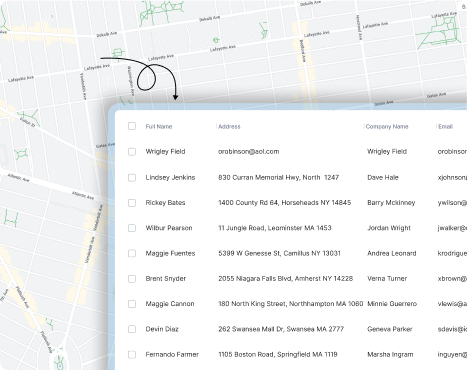Toggle the checkbox for Rickey Bates

click(132, 203)
